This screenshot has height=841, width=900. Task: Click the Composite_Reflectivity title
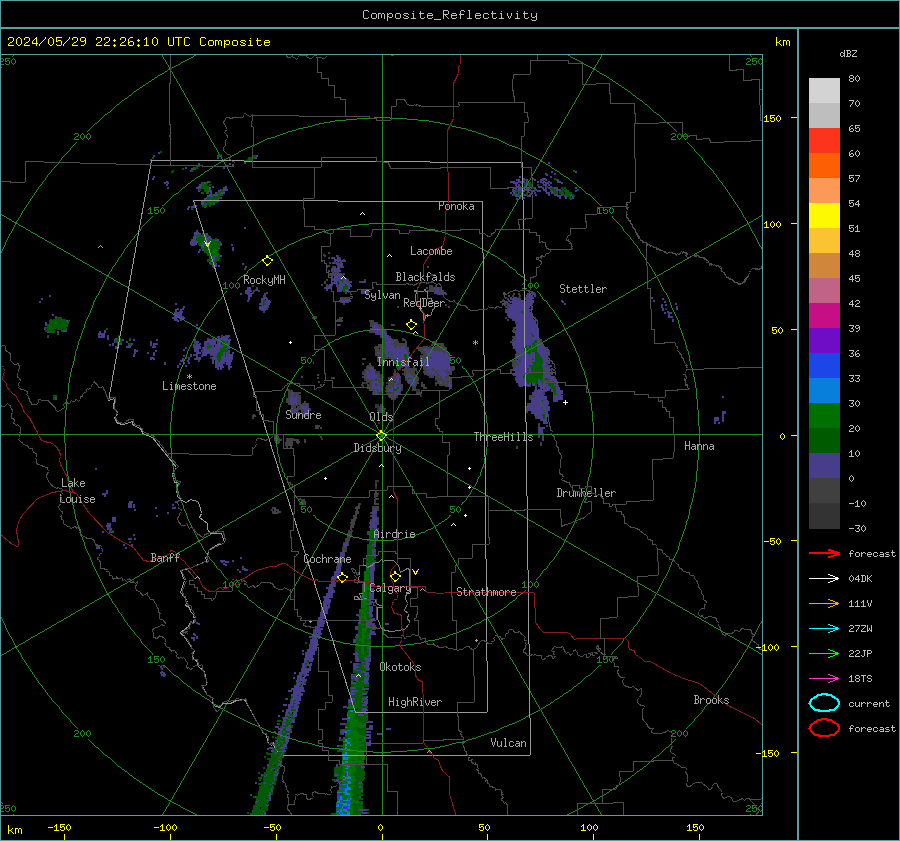coord(450,15)
